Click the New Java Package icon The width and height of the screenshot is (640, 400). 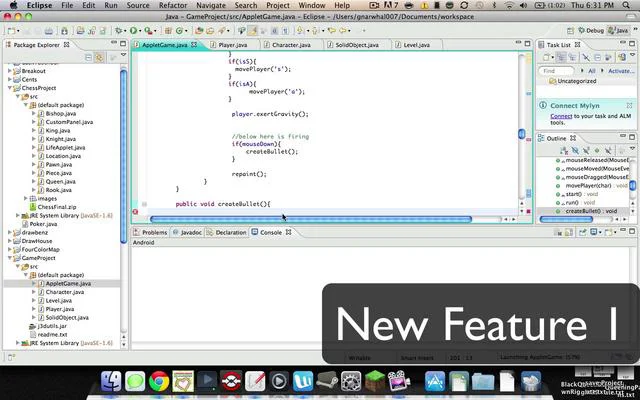(x=168, y=31)
